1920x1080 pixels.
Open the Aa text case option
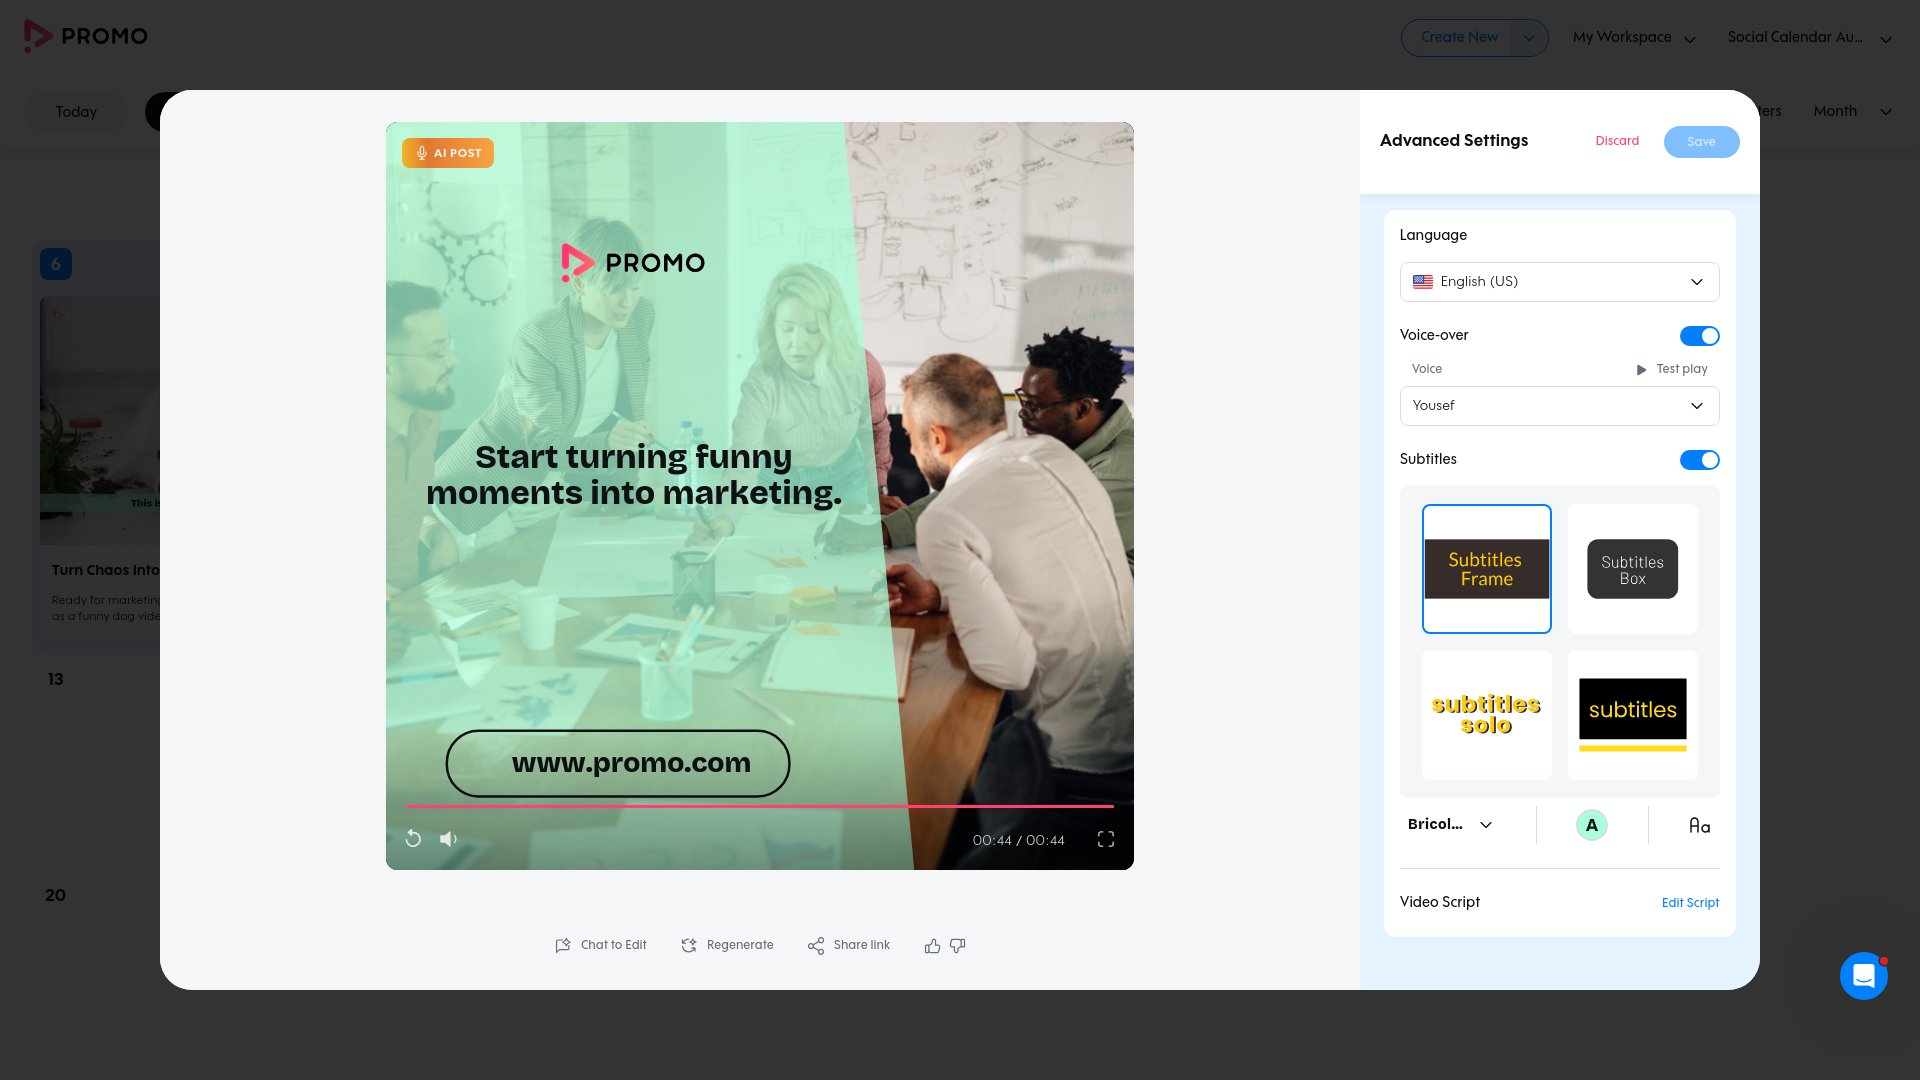click(x=1699, y=825)
